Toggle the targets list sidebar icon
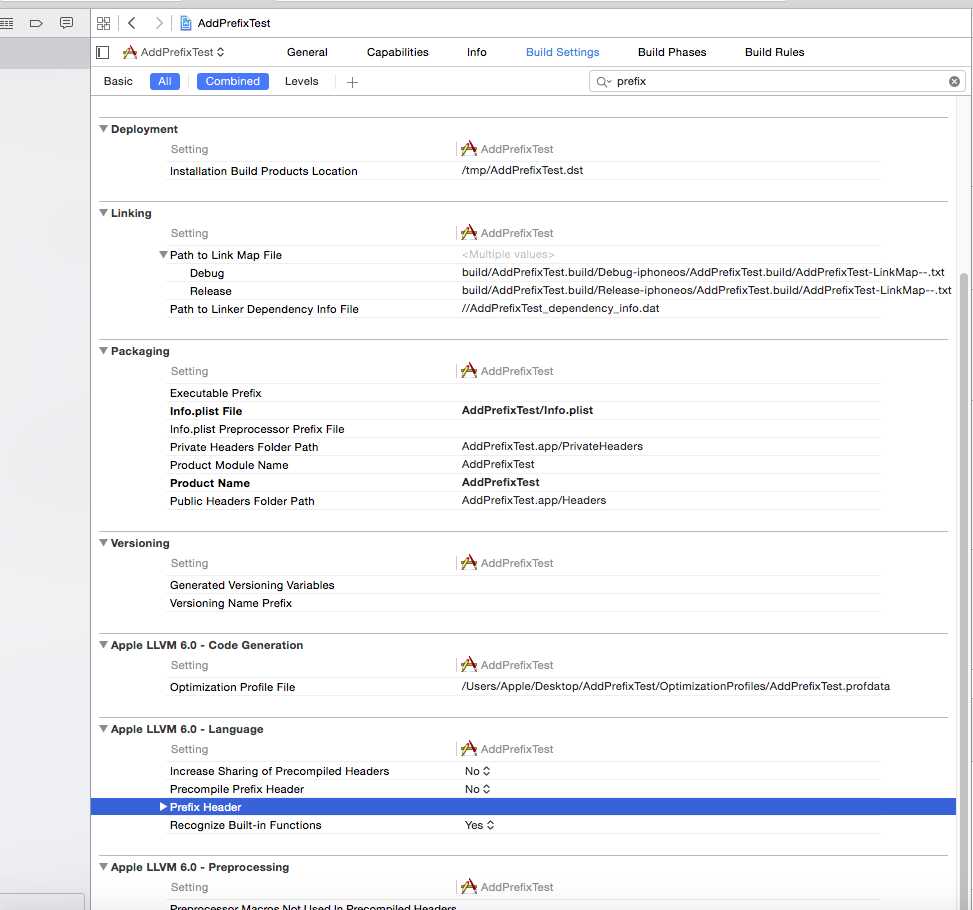 click(x=103, y=52)
